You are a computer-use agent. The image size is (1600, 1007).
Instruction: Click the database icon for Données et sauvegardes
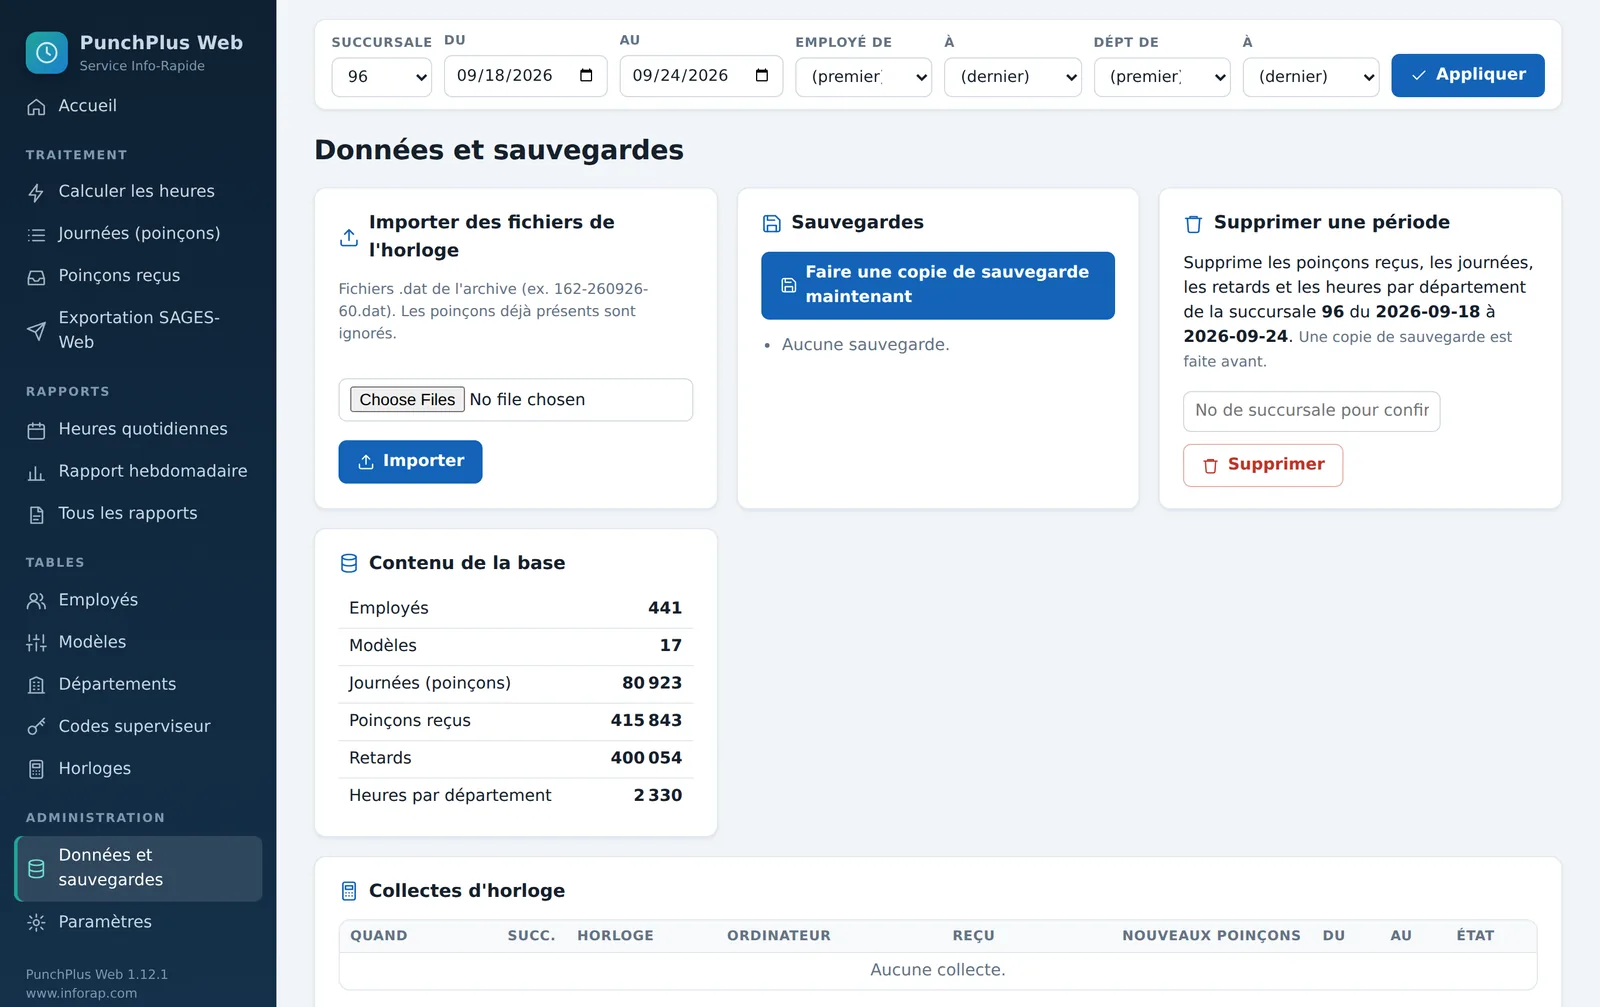36,869
